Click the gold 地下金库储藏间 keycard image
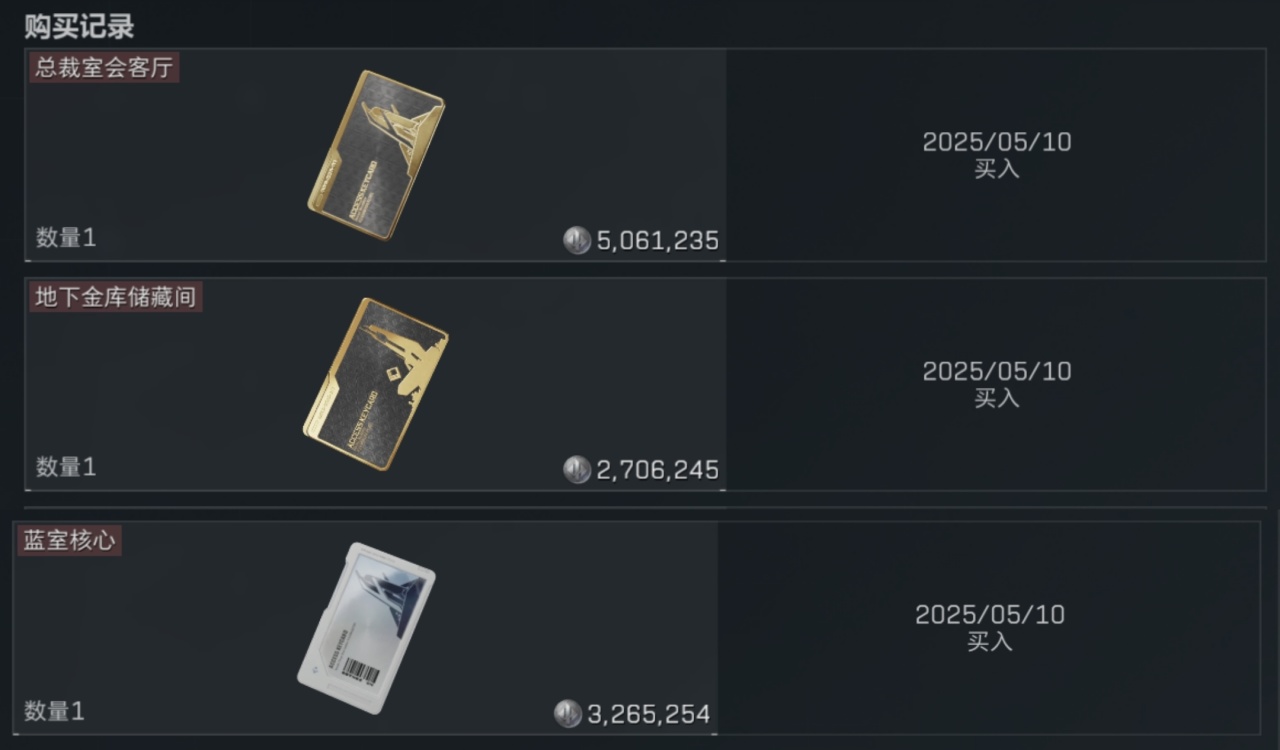 coord(375,383)
